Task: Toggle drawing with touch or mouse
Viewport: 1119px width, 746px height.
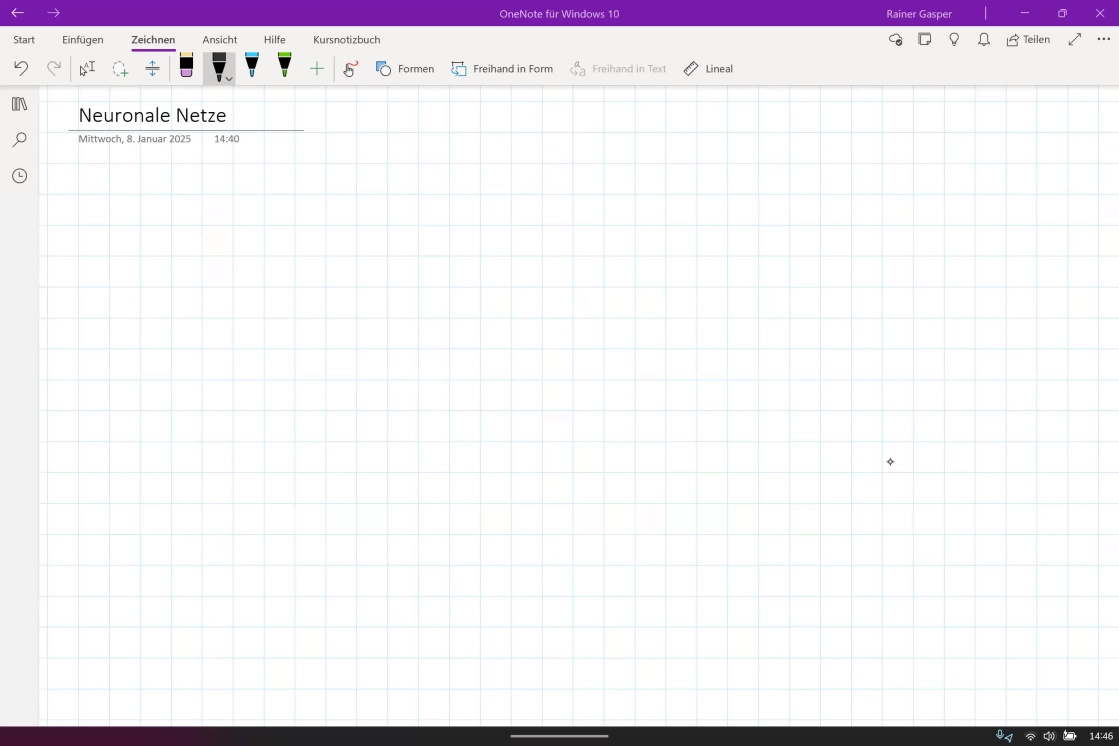Action: pos(350,69)
